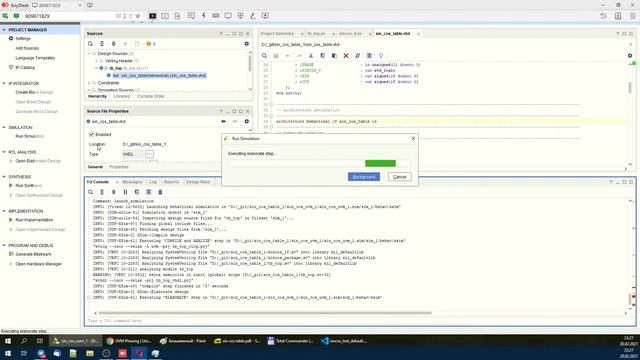Screen dimensions: 640x360
Task: Expand the Verilog Header tree node
Action: 96,61
